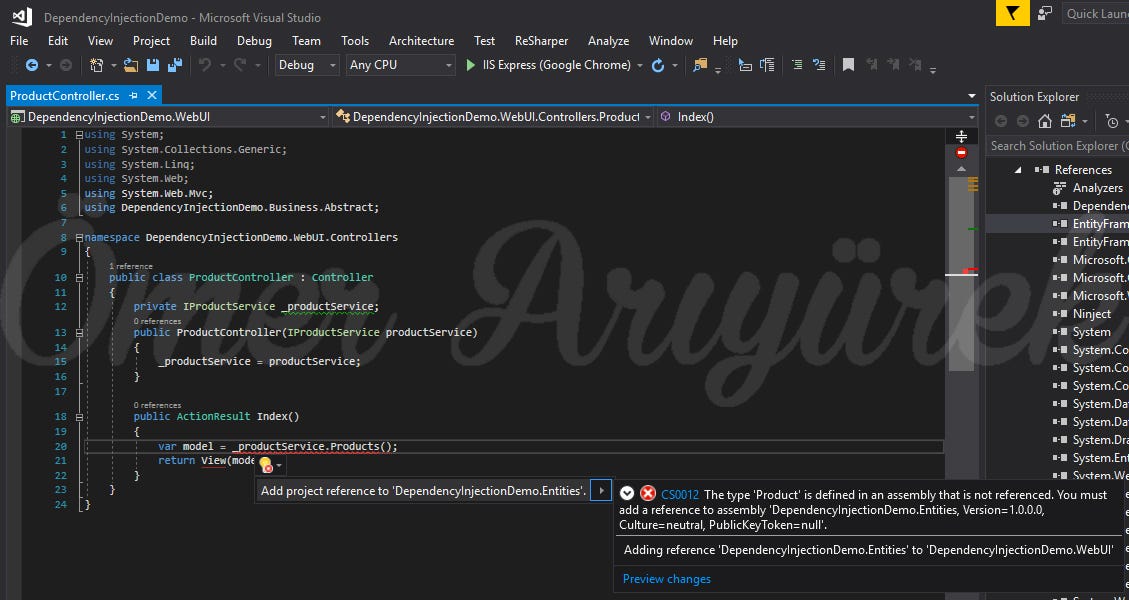
Task: Pin the ProductController.cs tab
Action: (x=133, y=95)
